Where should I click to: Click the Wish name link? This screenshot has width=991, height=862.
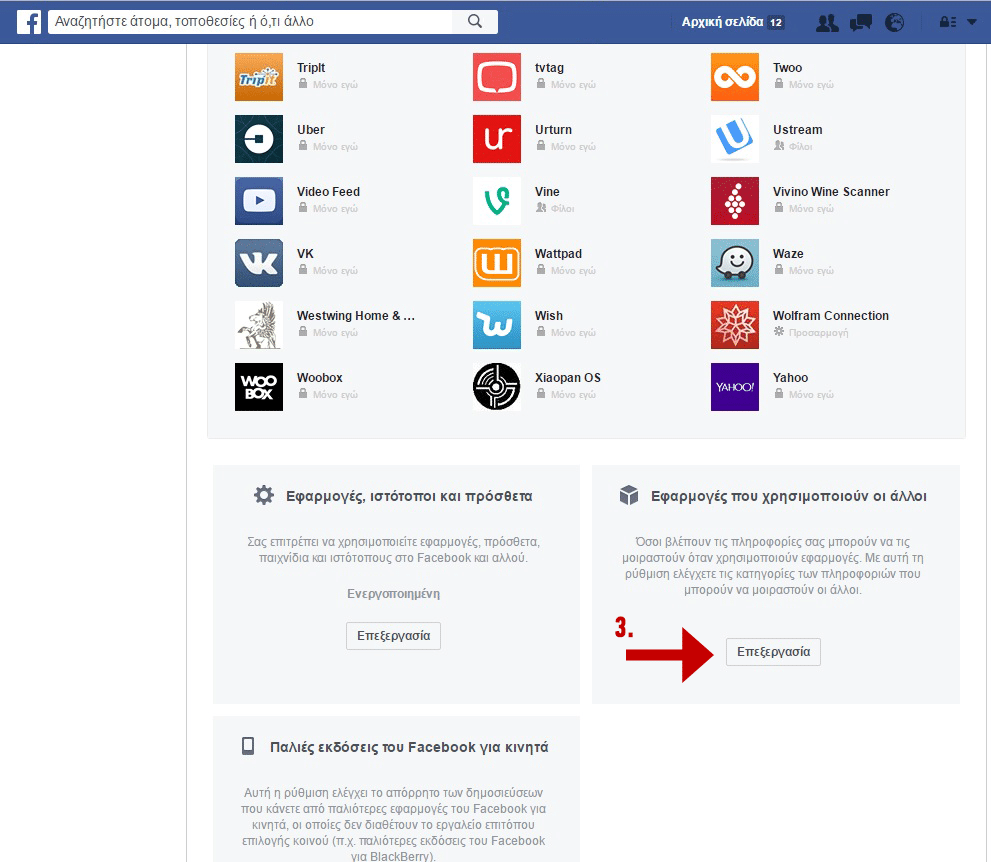coord(549,315)
